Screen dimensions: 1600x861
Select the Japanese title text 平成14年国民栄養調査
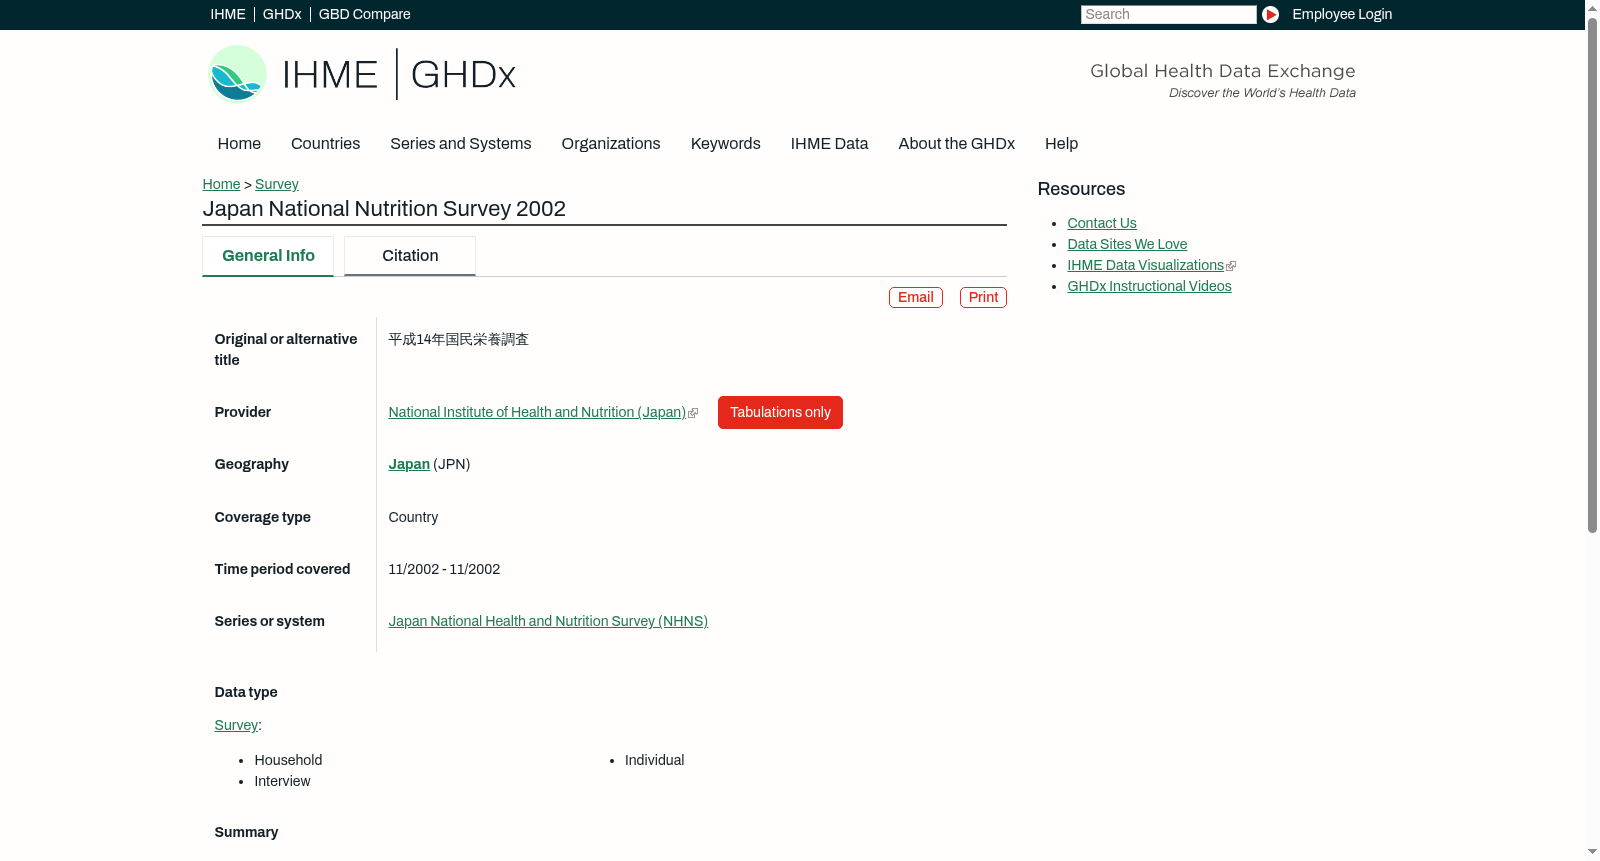458,340
